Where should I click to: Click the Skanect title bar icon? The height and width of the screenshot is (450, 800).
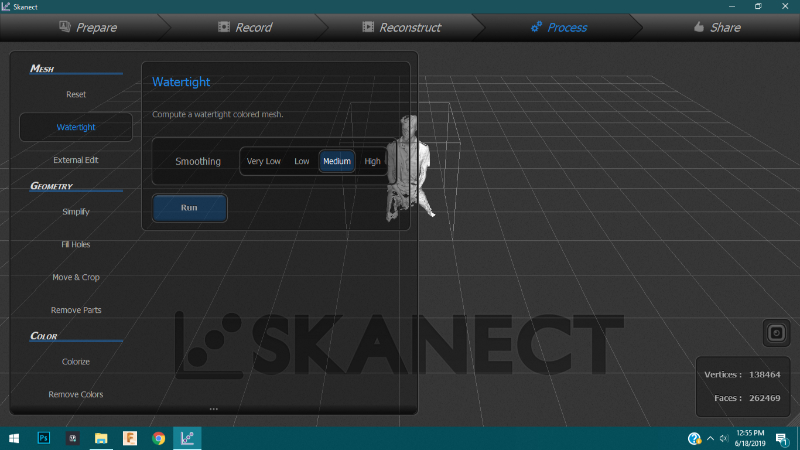[6, 7]
